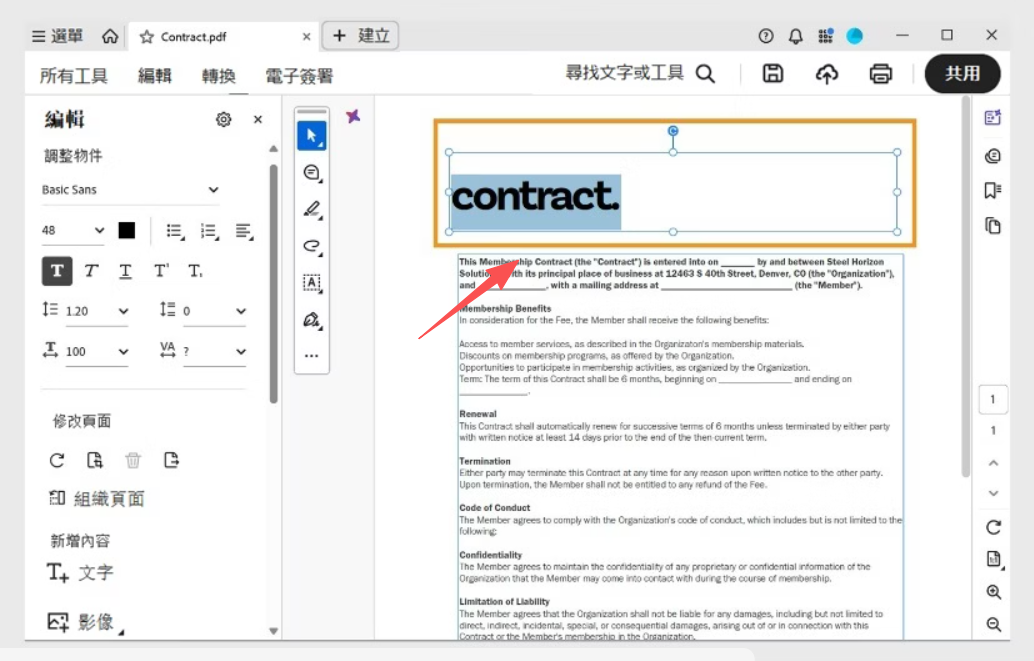
Task: Click the 共用 share button
Action: pos(962,73)
